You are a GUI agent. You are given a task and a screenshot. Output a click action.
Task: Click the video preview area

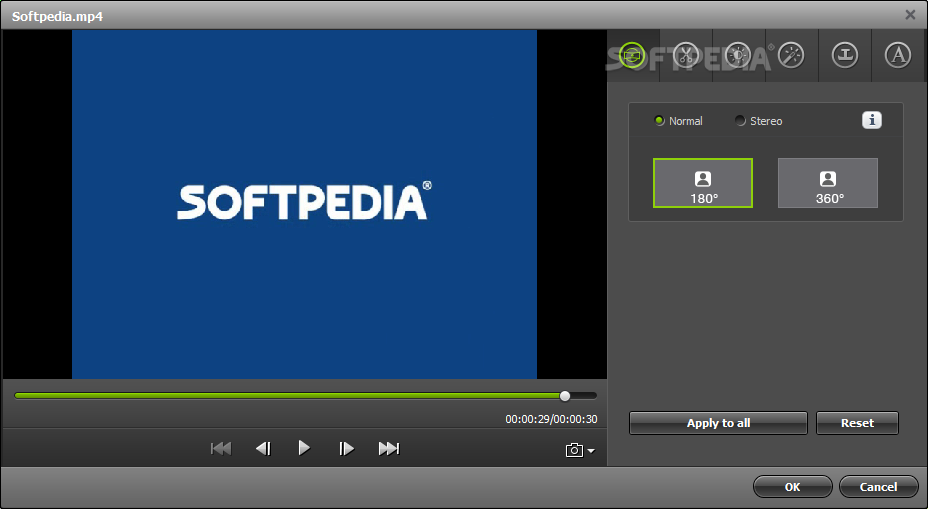tap(304, 204)
